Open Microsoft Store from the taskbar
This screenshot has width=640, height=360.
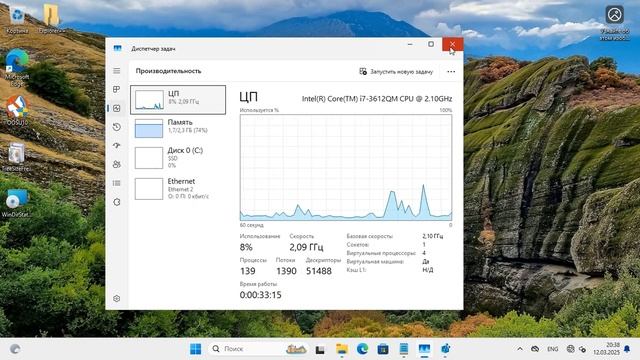383,349
